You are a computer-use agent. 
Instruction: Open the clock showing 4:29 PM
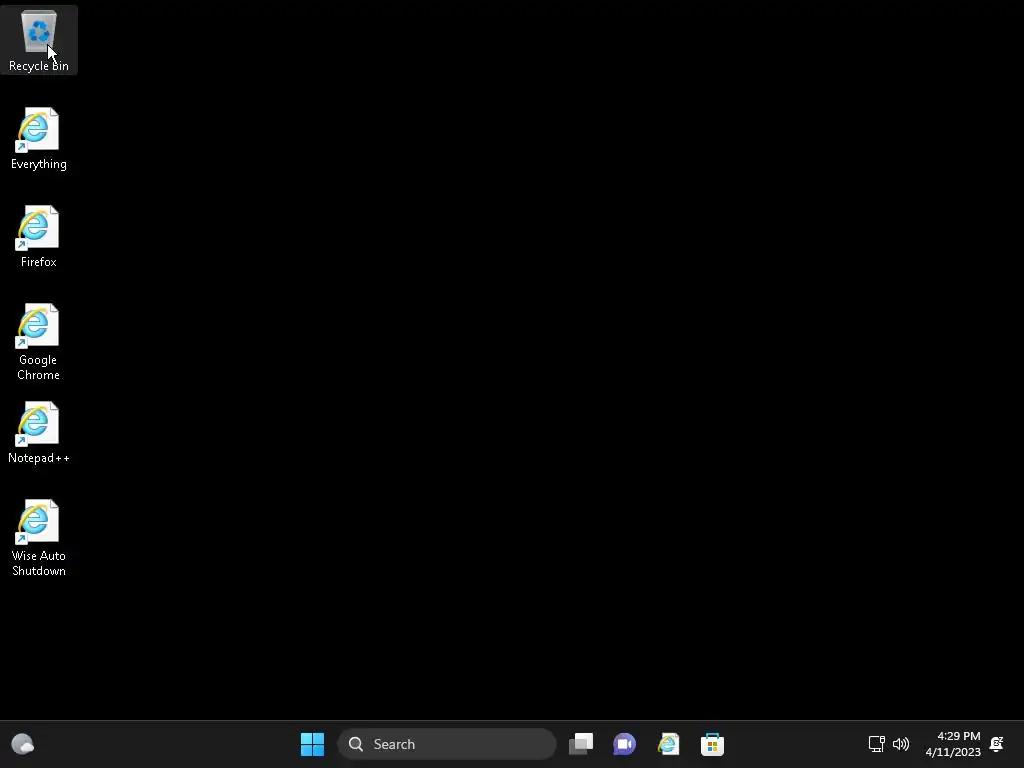(953, 744)
